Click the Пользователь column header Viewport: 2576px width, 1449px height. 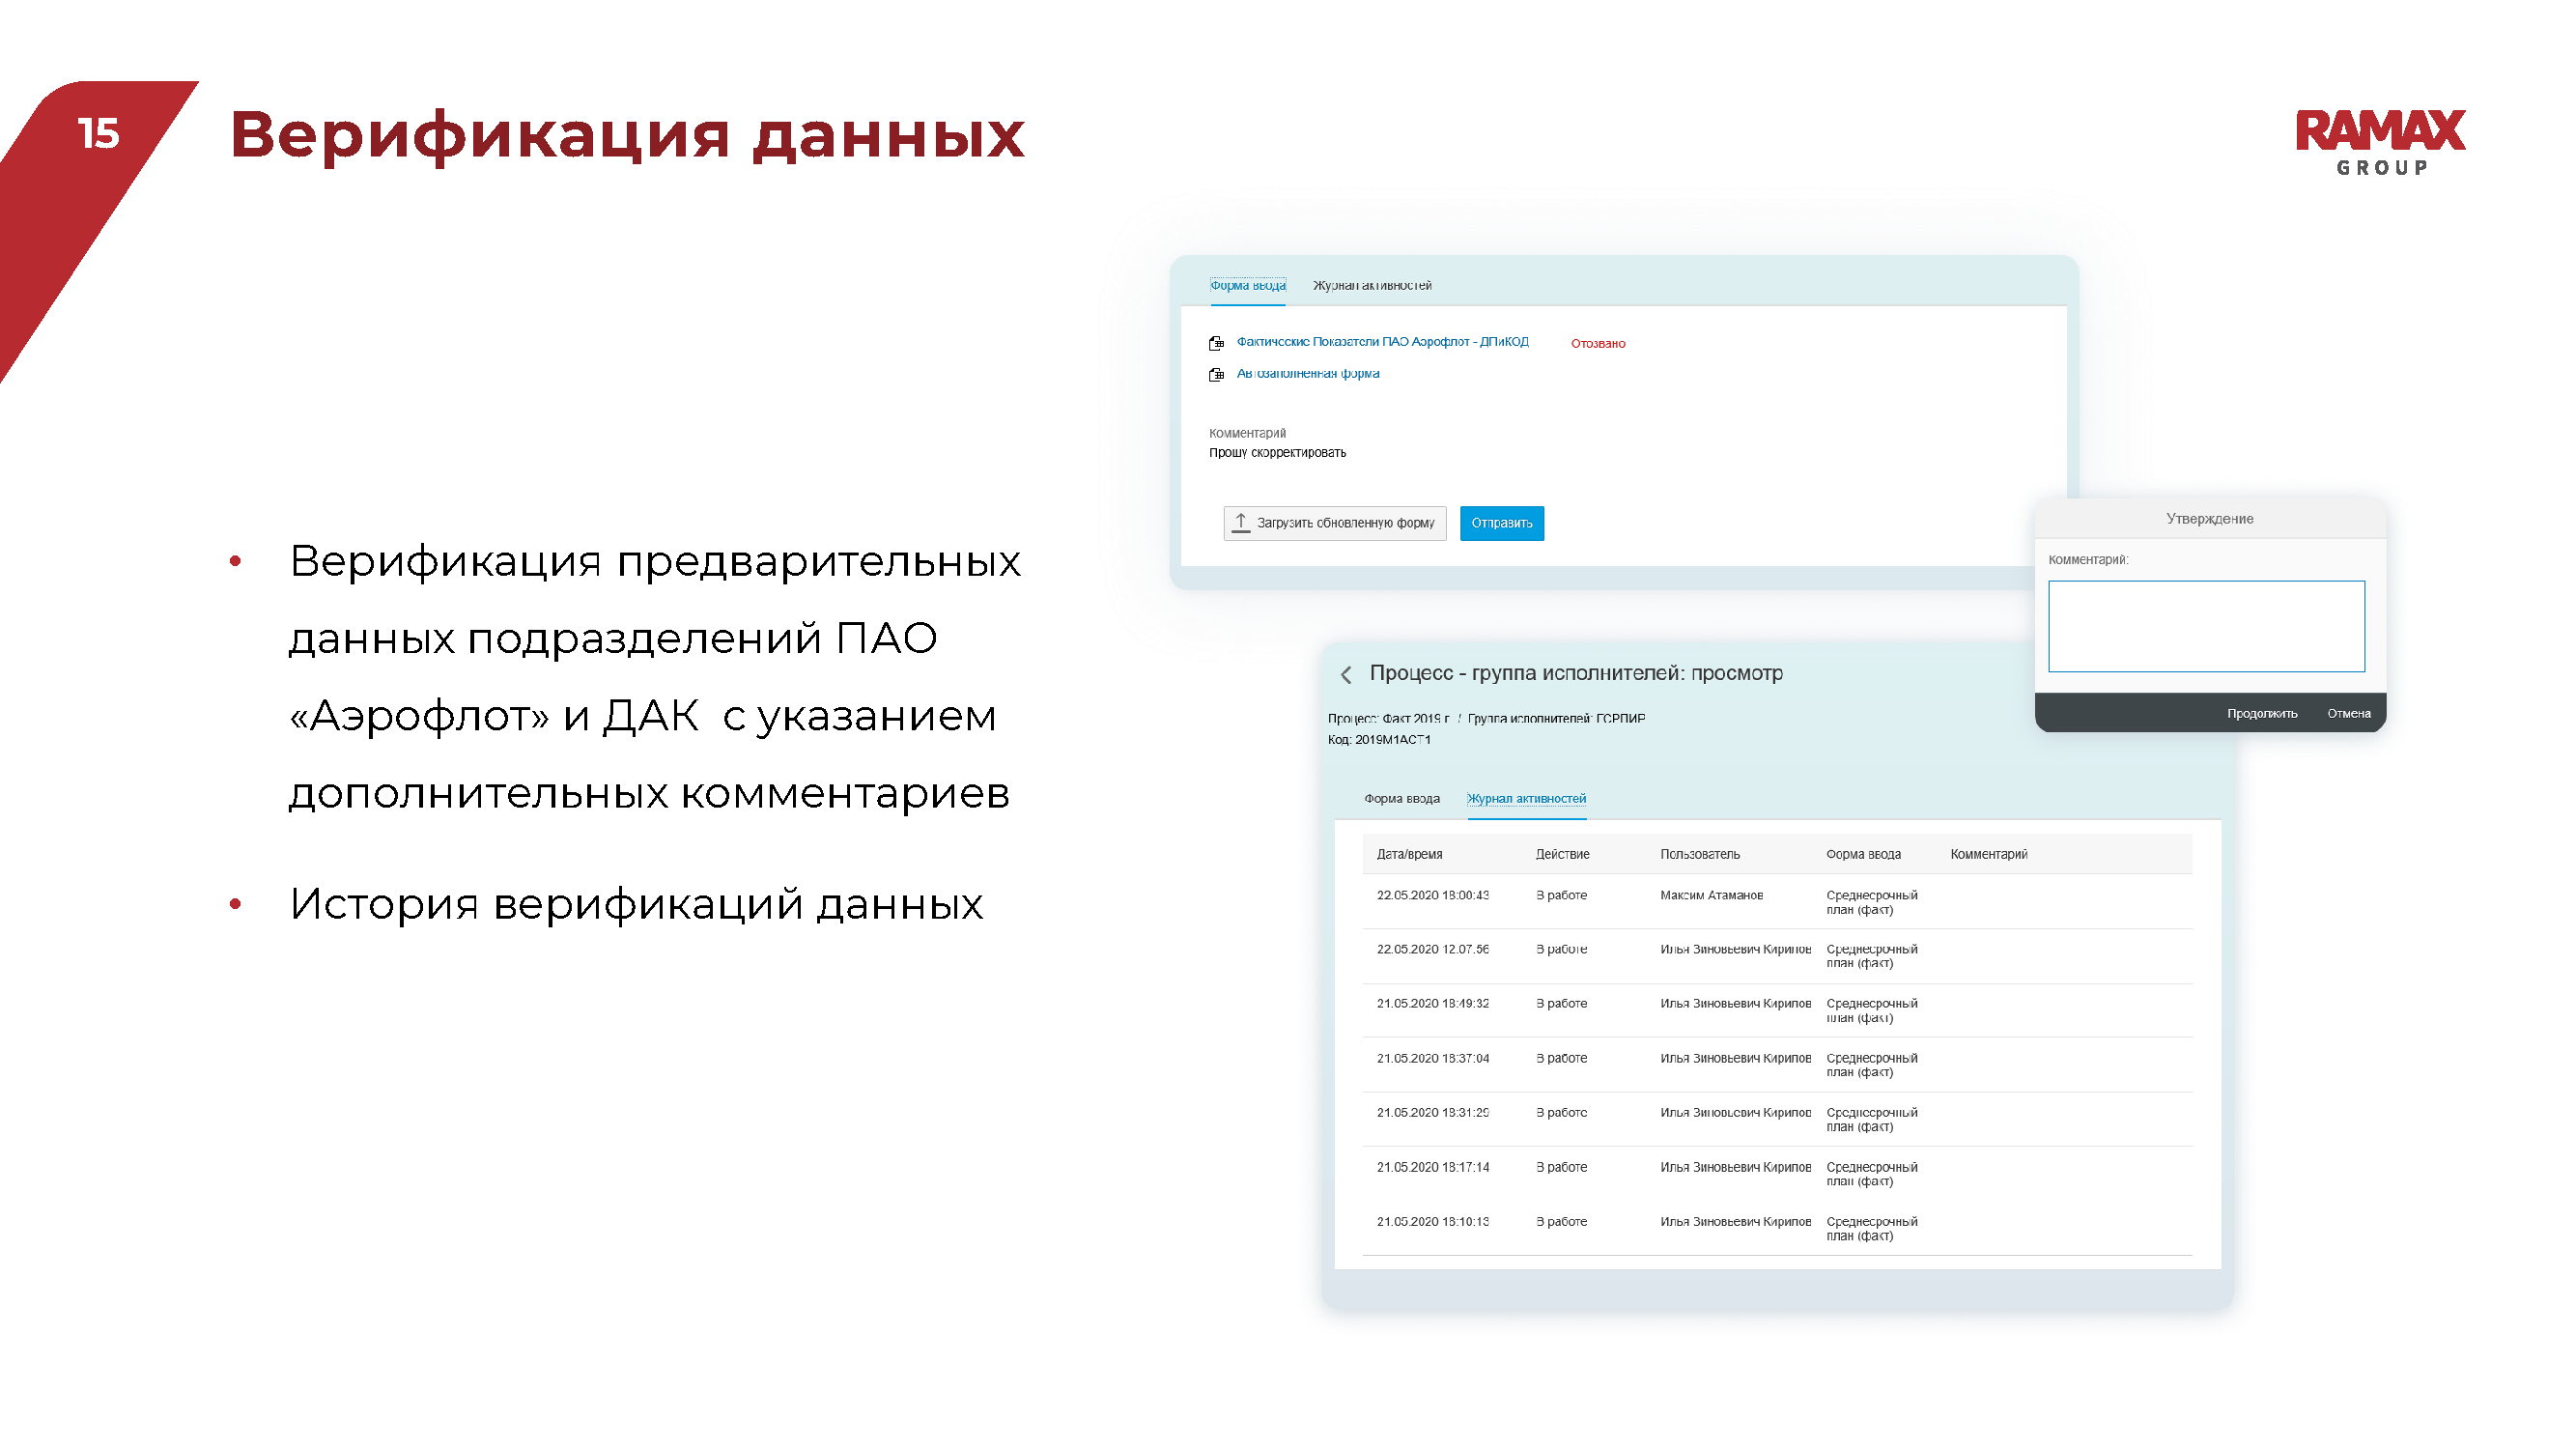coord(1700,855)
